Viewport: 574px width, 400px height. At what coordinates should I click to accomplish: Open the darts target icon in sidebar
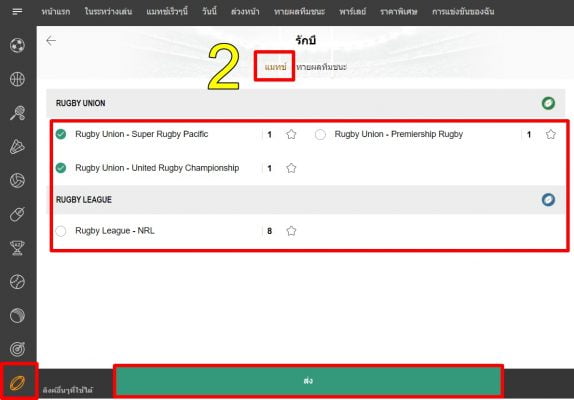pos(17,349)
